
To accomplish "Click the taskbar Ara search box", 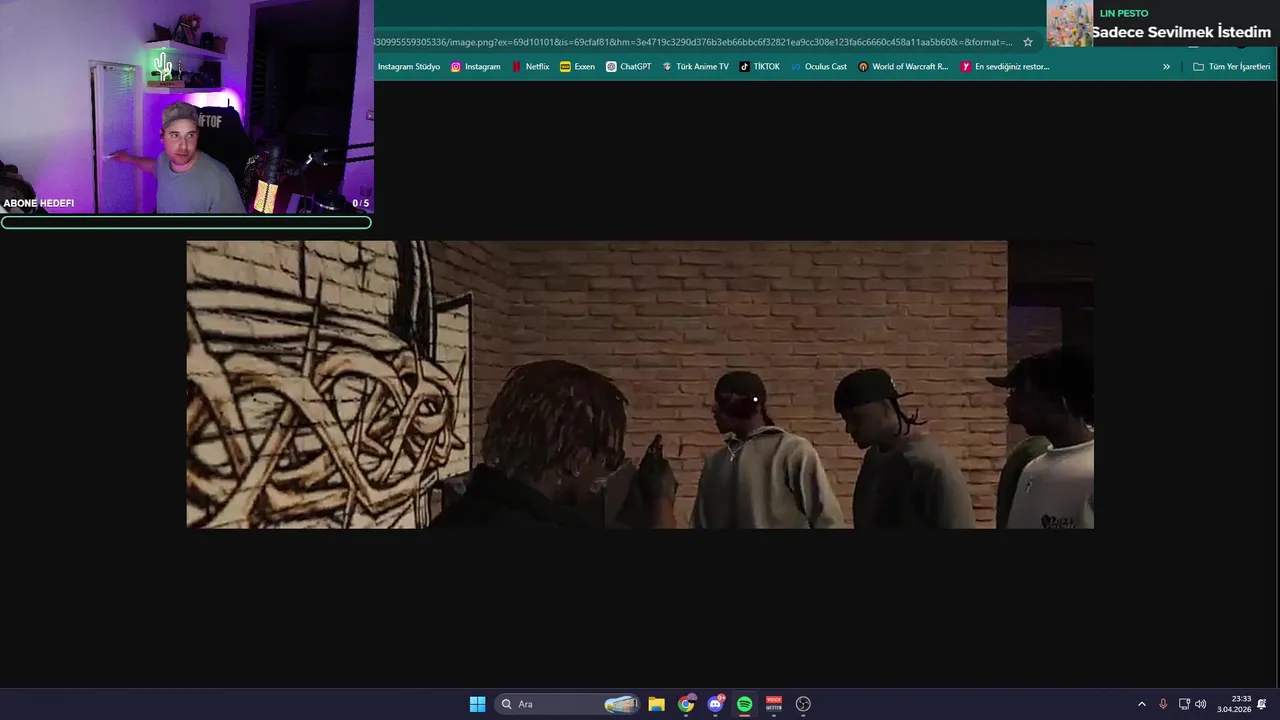I will (567, 704).
